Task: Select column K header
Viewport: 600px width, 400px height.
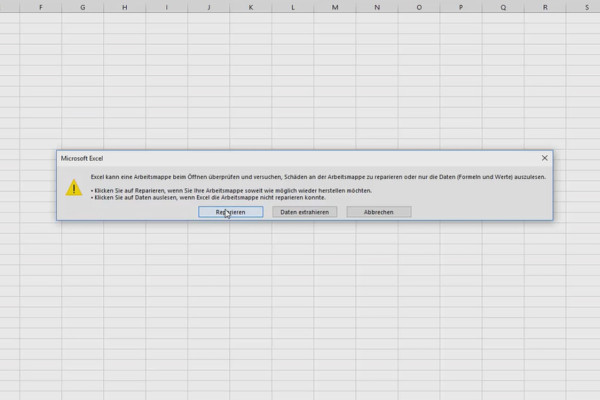Action: click(251, 7)
